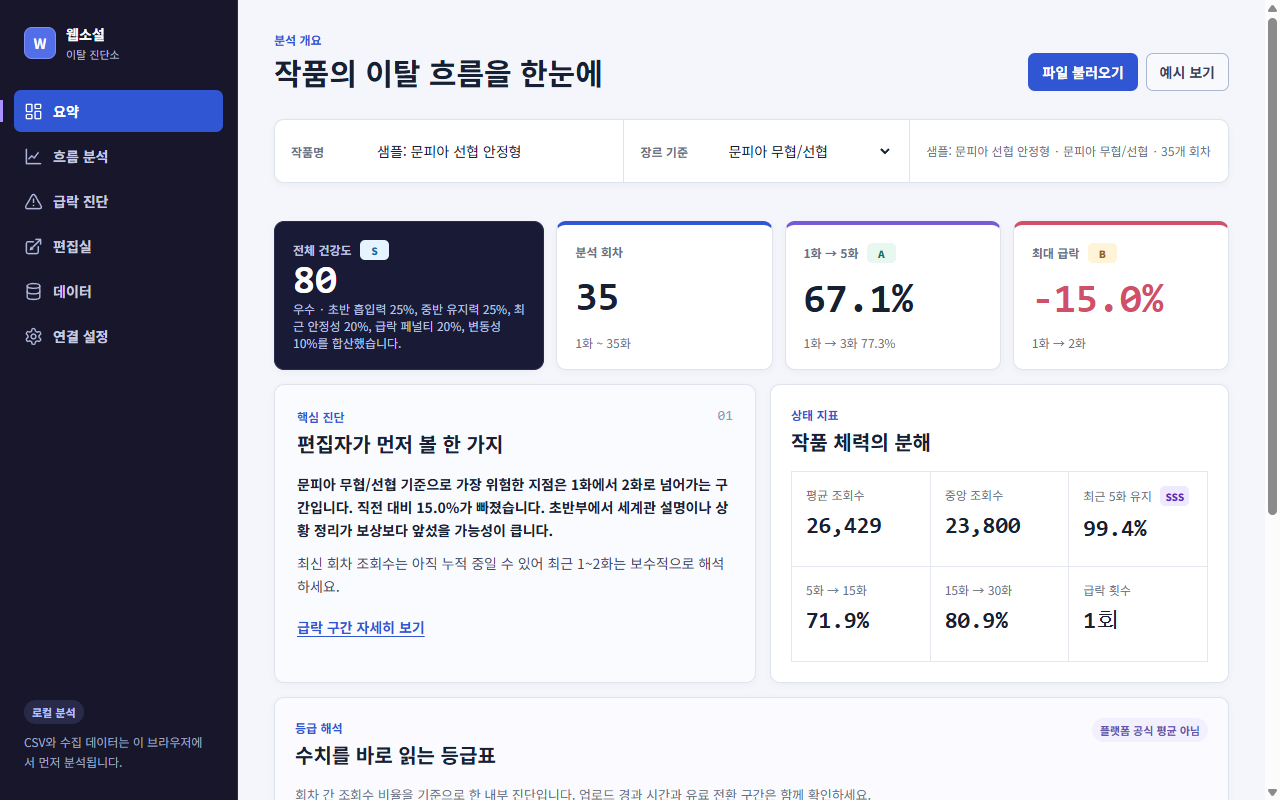Click the heading 작품의 이탈 흐름을 한눈에
Image resolution: width=1280 pixels, height=800 pixels.
tap(438, 73)
